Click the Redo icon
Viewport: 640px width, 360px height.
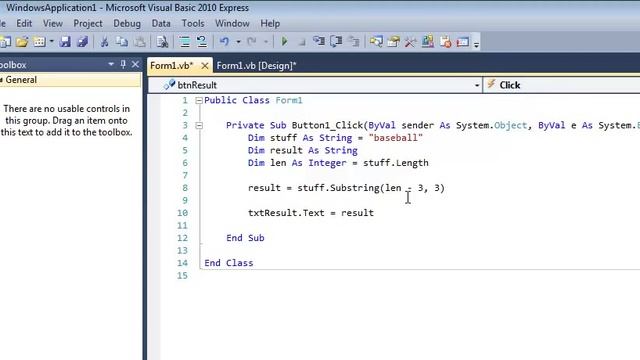click(x=252, y=42)
